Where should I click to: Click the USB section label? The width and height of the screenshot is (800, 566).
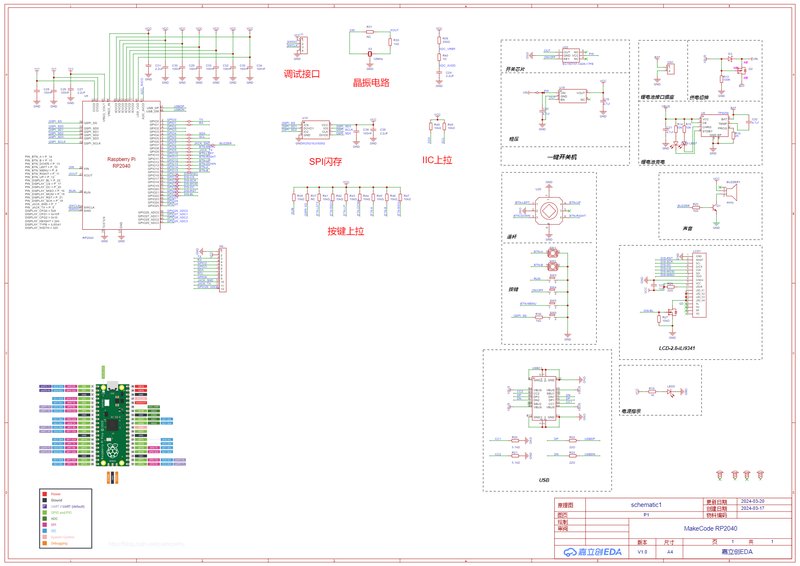544,480
